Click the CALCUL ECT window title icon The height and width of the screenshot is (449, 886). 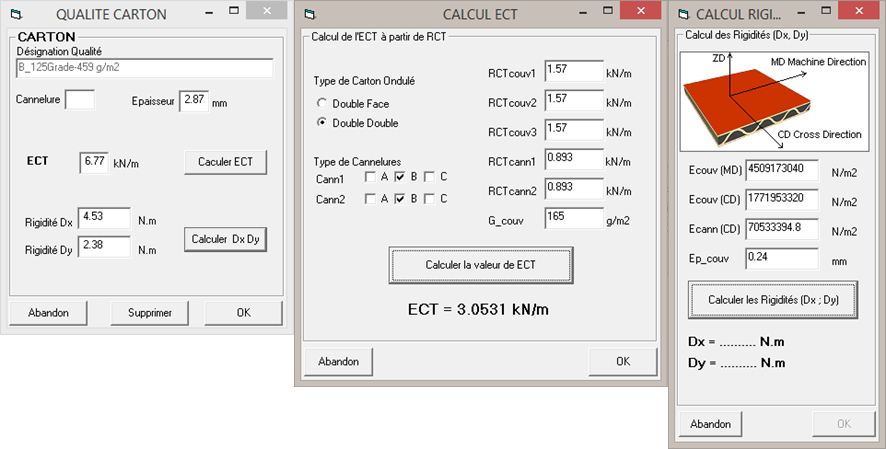(x=310, y=14)
